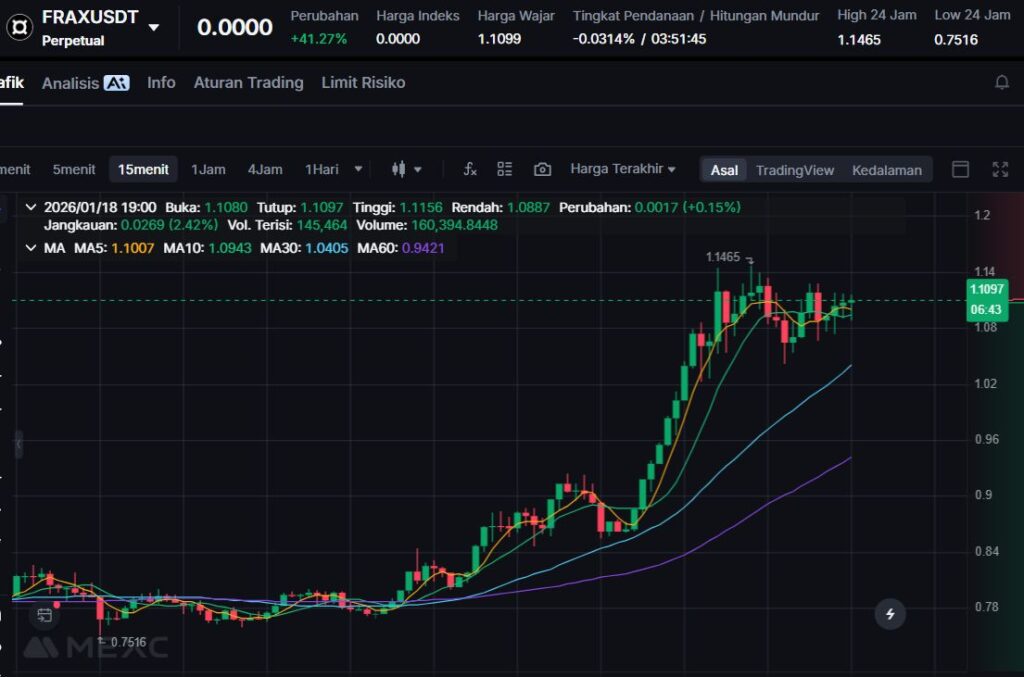This screenshot has width=1024, height=677.
Task: Open the FRAXUSDT pair selector dropdown
Action: 153,27
